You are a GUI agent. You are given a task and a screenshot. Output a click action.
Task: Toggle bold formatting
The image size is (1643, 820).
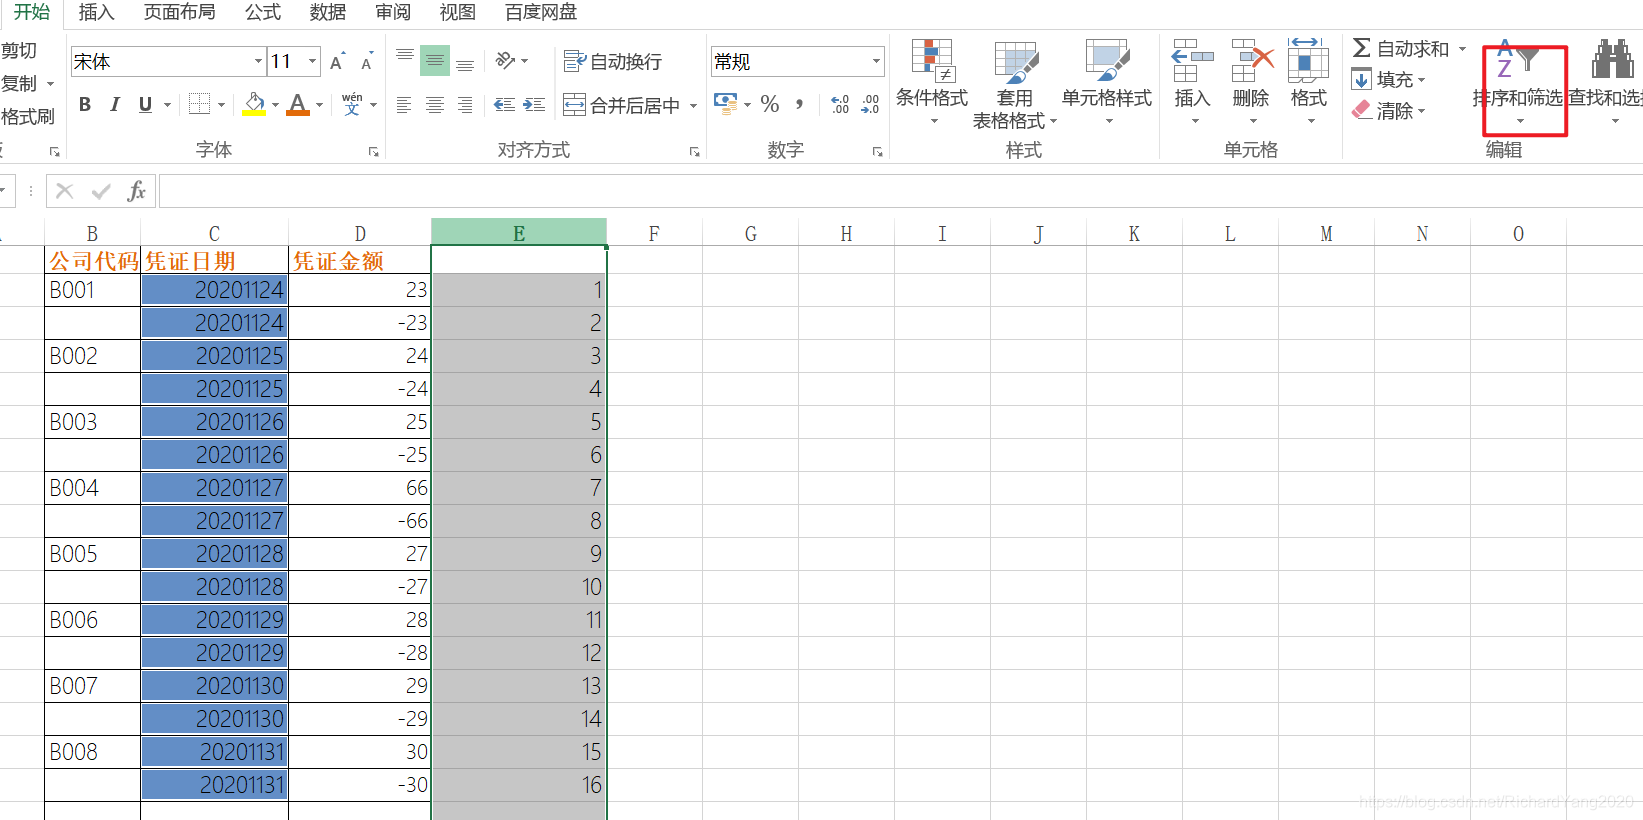85,105
